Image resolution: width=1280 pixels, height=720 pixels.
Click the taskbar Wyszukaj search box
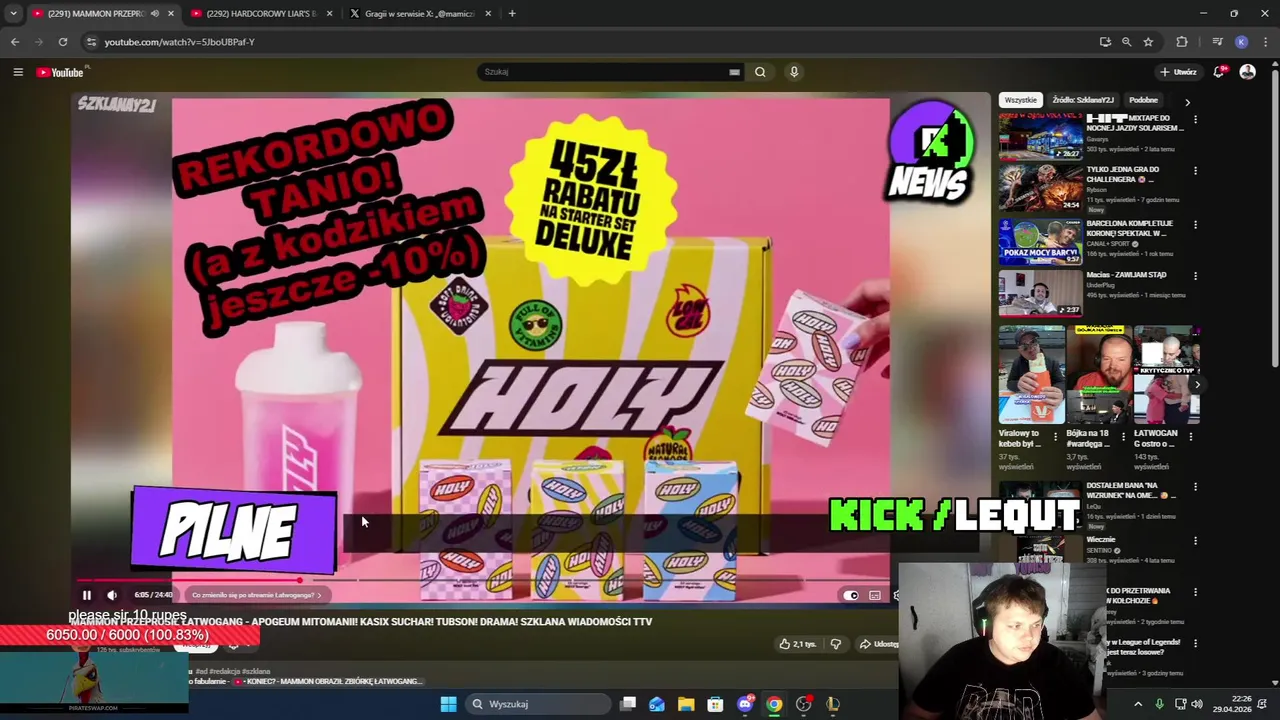tap(538, 704)
